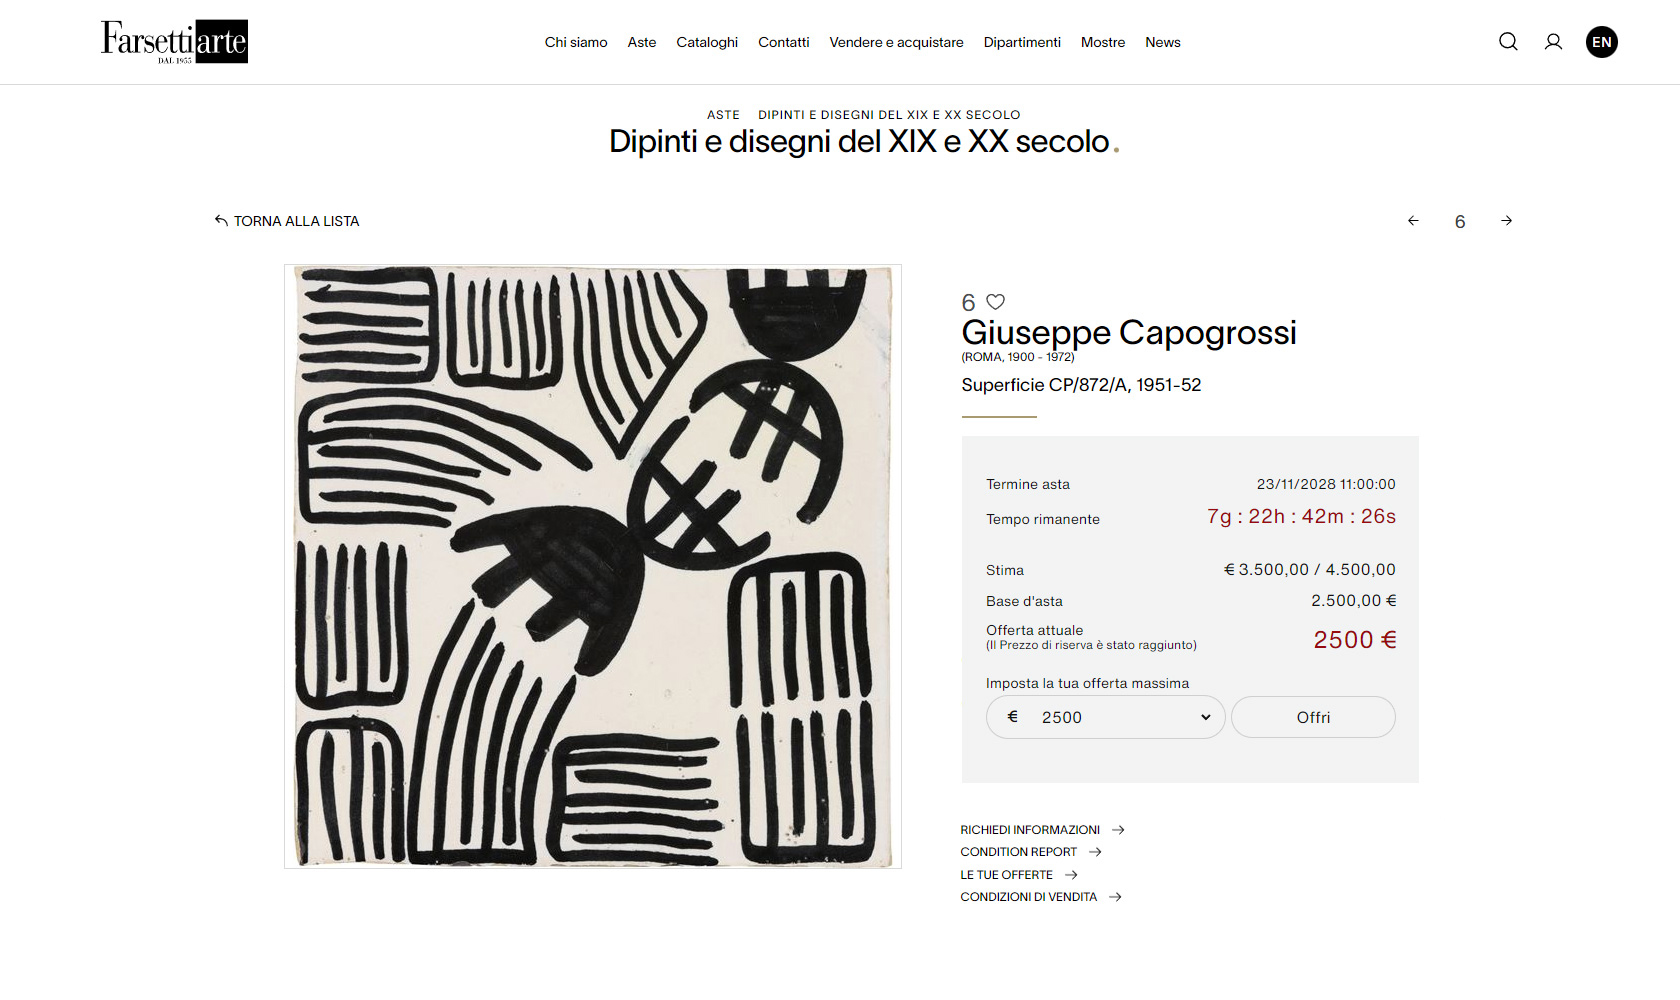The image size is (1680, 1000).
Task: Click the arrow next to Richiedi informazioni
Action: 1118,830
